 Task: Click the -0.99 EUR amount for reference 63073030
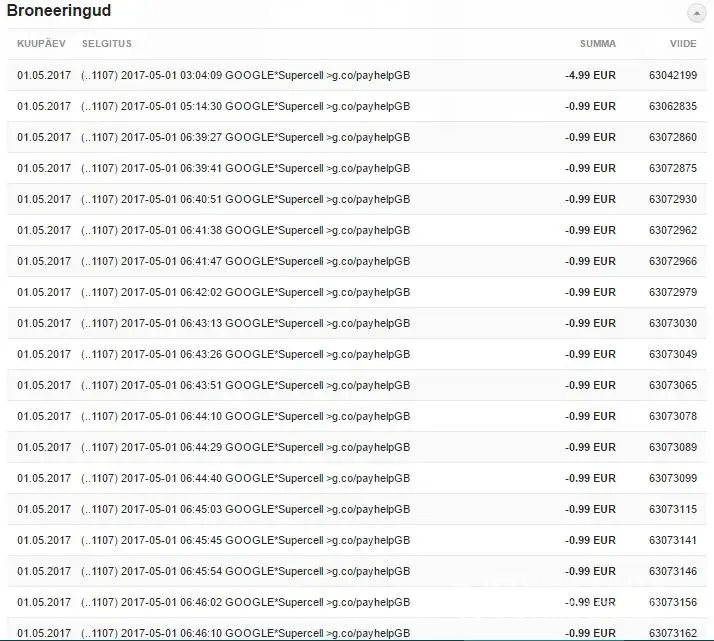coord(590,323)
